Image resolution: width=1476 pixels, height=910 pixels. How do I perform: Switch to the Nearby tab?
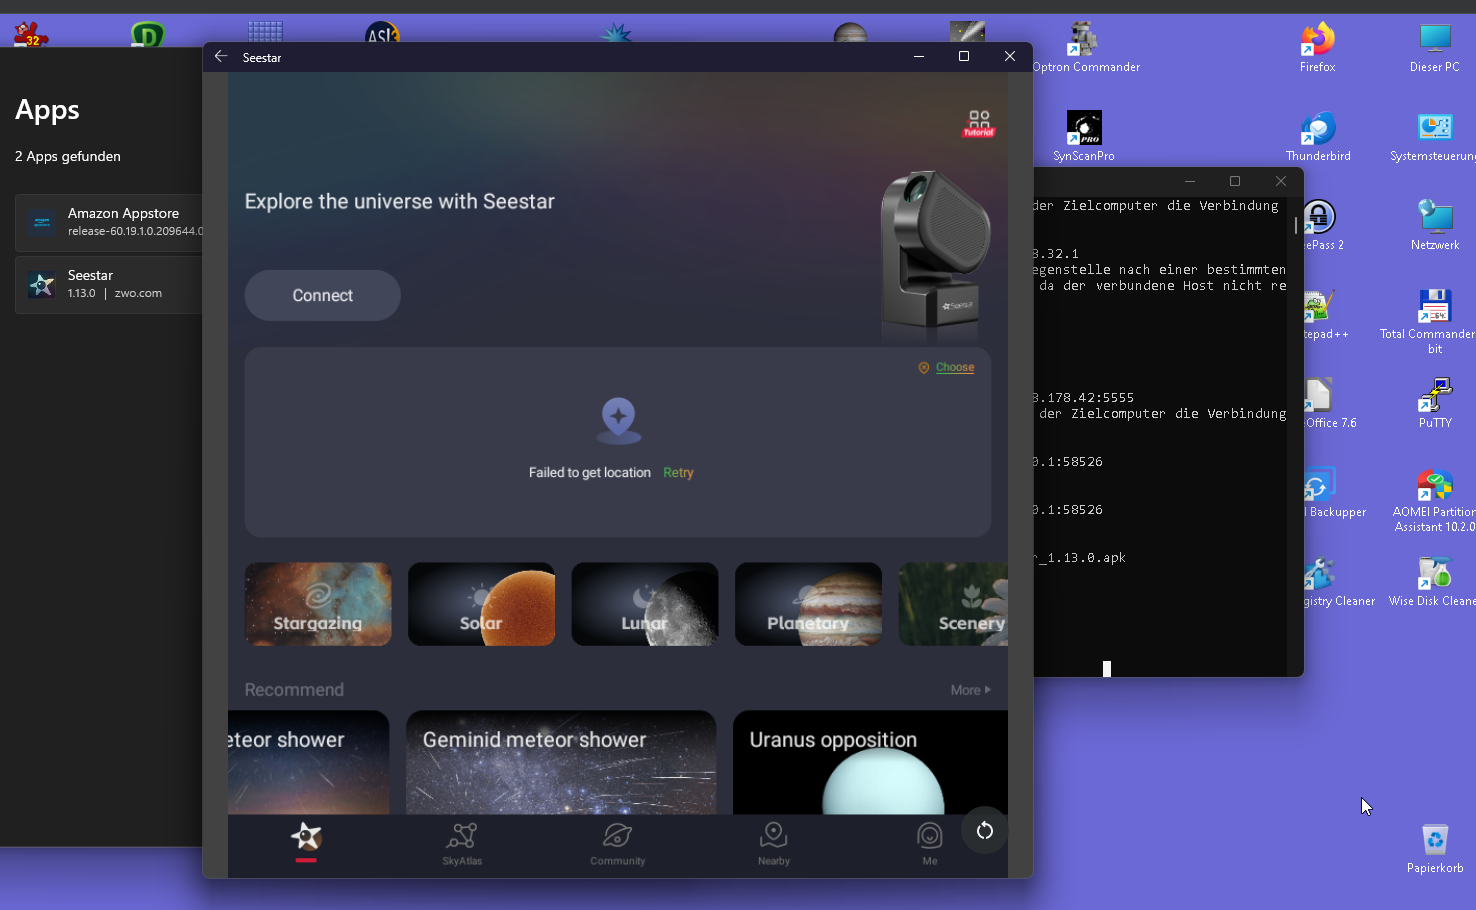[774, 845]
